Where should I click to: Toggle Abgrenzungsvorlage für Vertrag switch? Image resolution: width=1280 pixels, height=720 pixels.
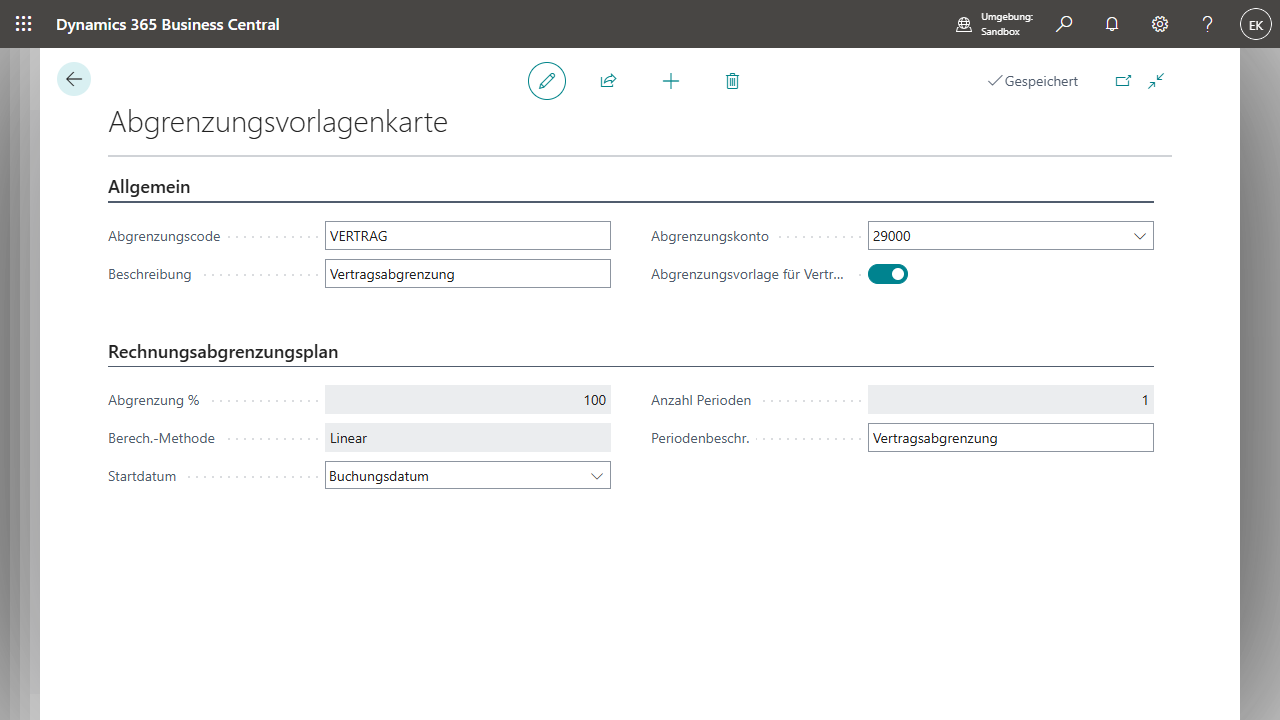888,274
